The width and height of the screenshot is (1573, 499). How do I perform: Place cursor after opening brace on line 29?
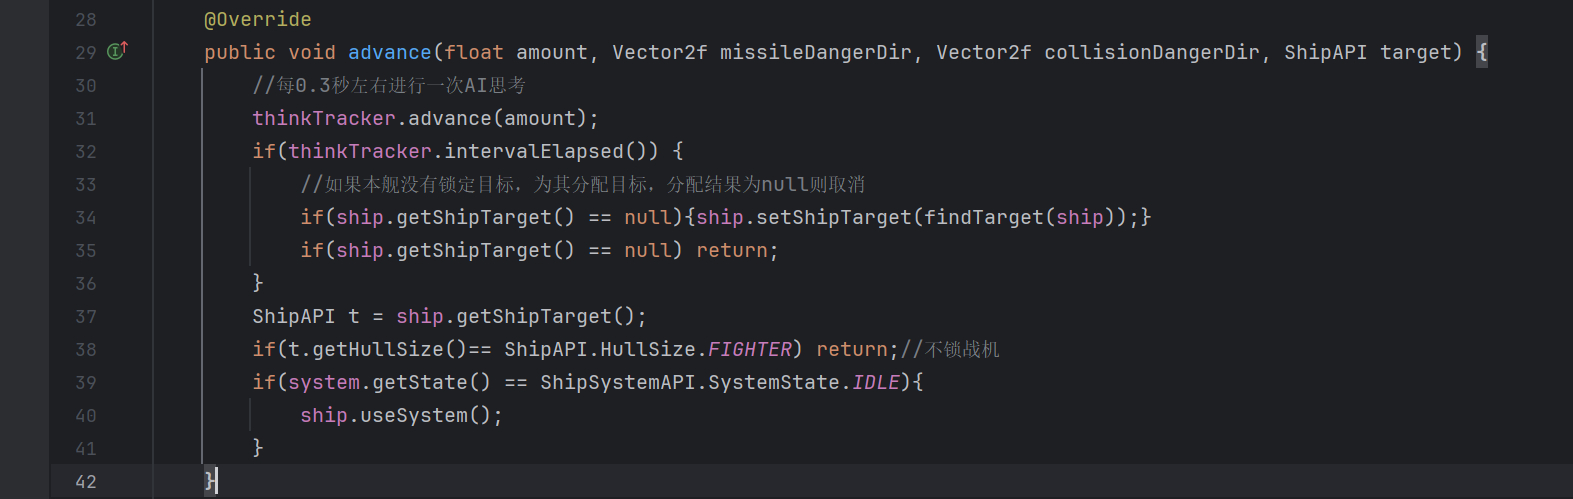1489,53
